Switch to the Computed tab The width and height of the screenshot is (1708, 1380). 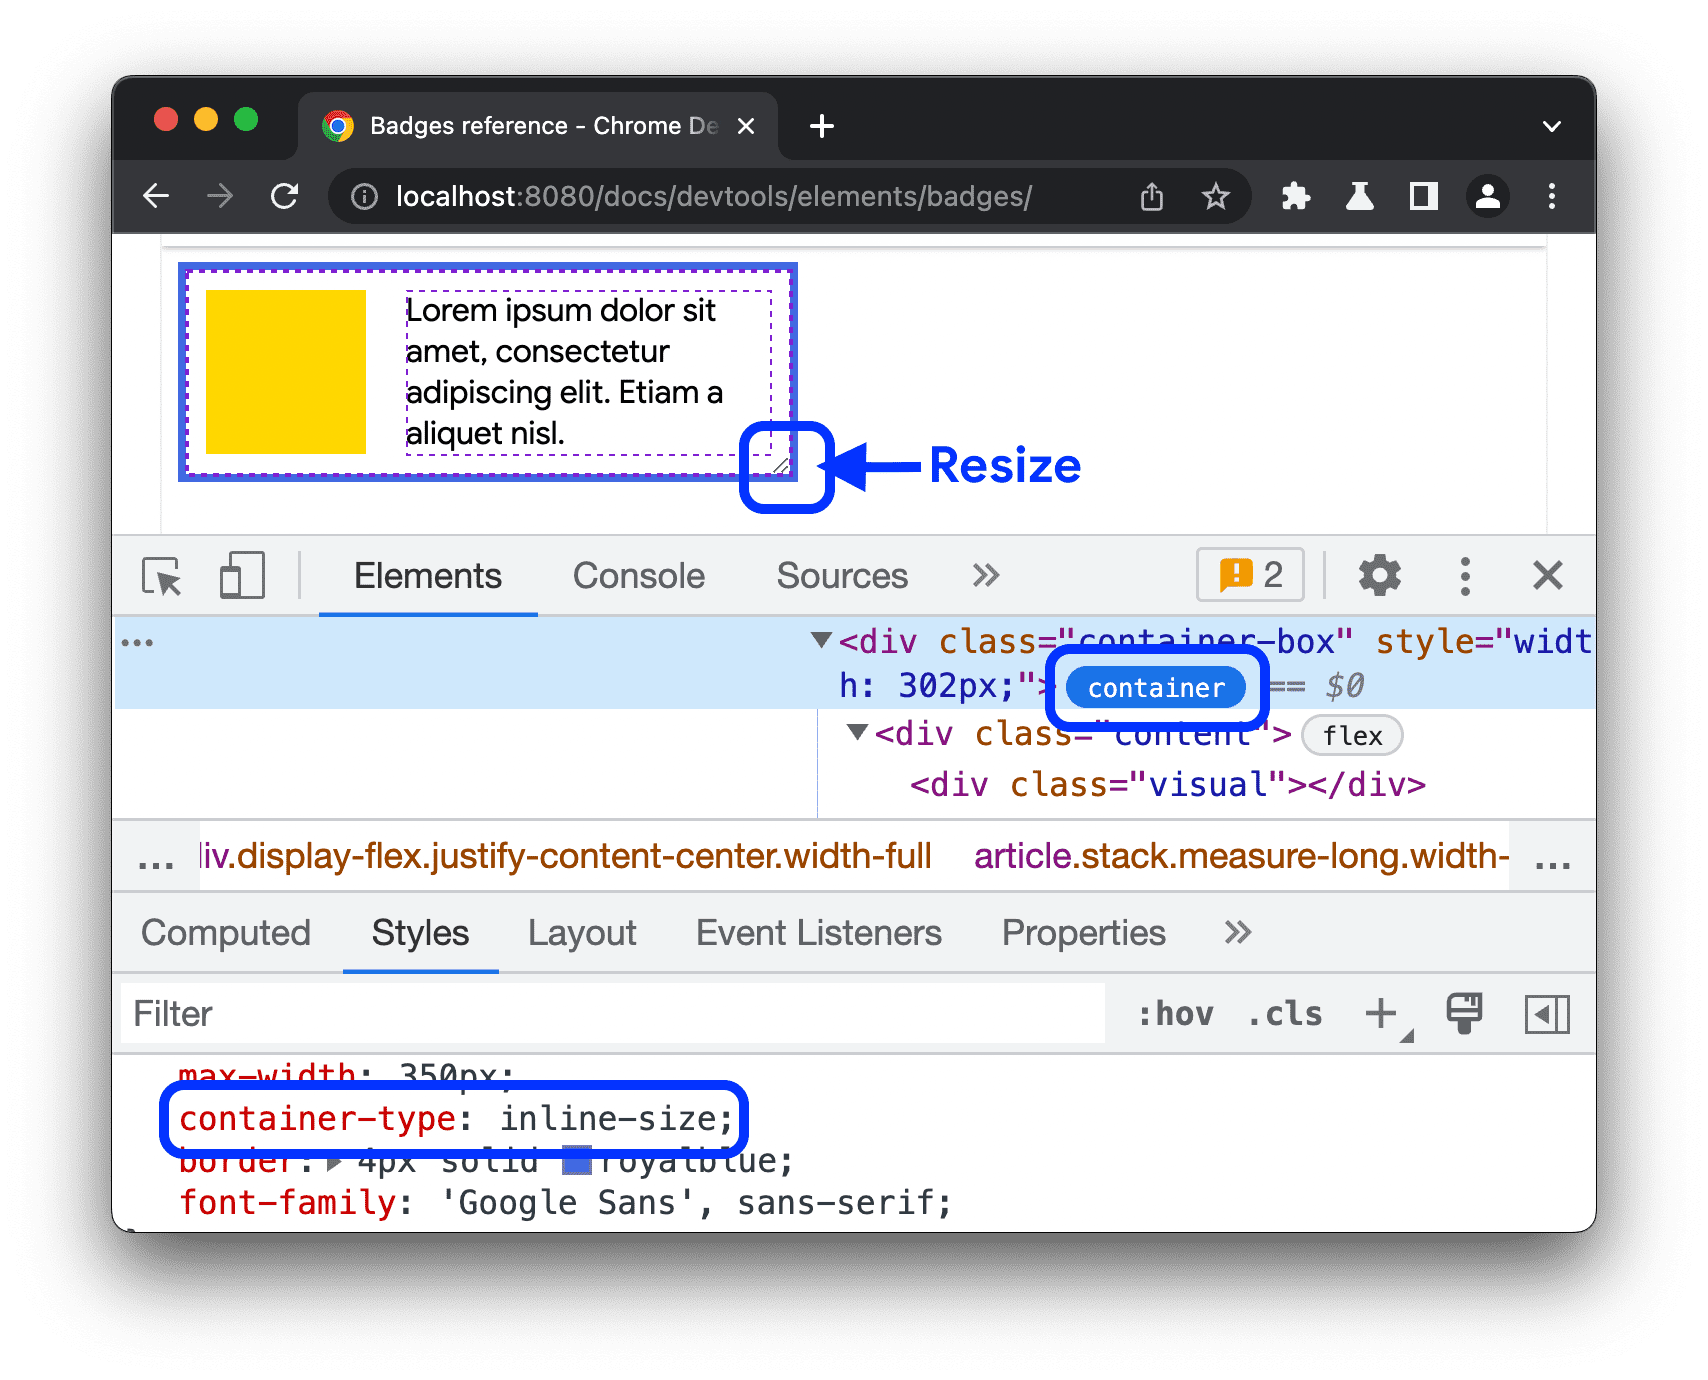226,932
